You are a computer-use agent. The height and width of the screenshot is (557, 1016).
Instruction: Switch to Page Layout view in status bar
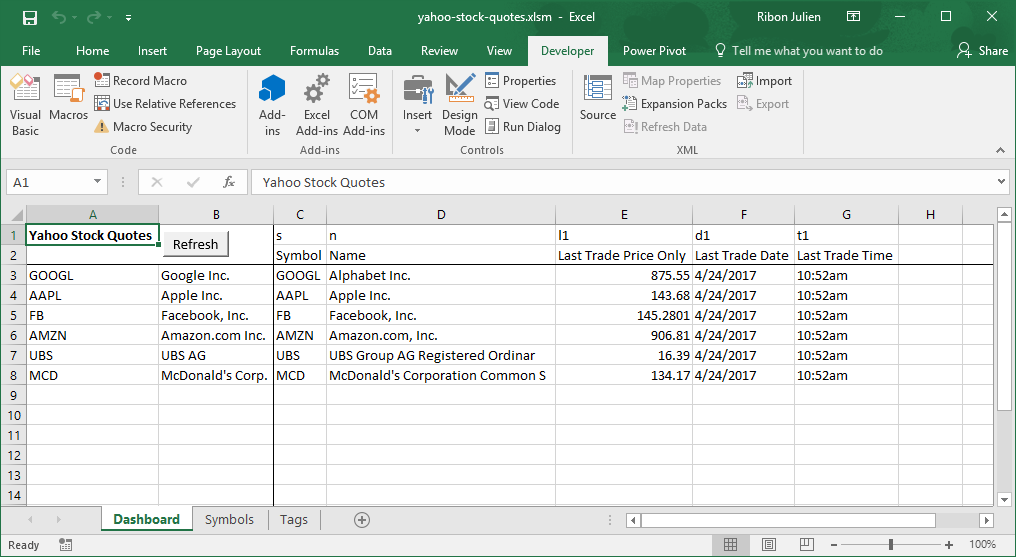click(x=768, y=545)
